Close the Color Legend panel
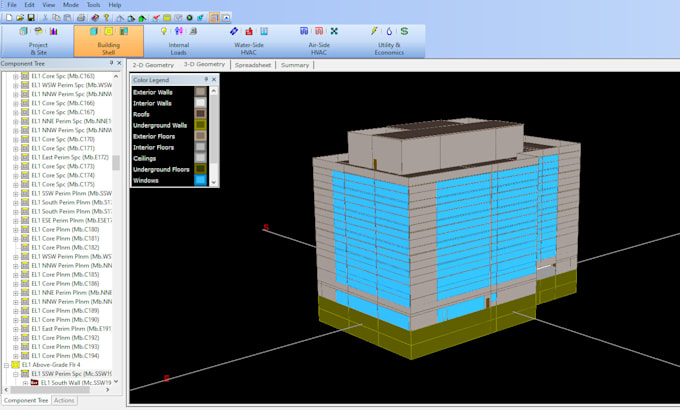Image resolution: width=680 pixels, height=410 pixels. 214,79
